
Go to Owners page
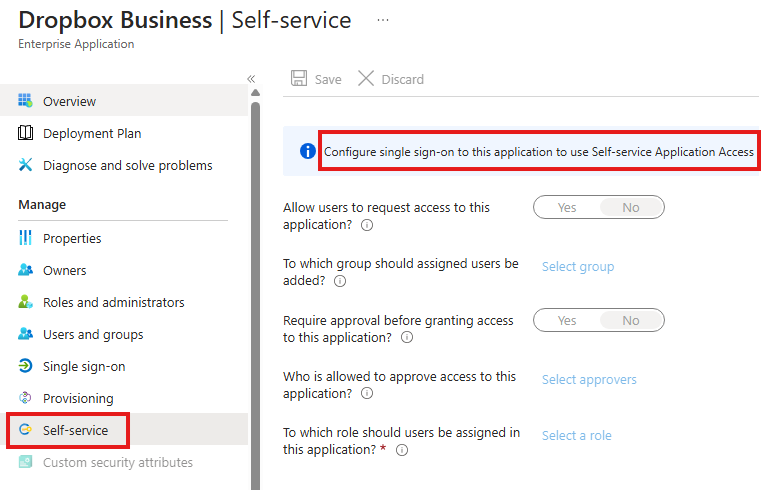click(x=124, y=270)
